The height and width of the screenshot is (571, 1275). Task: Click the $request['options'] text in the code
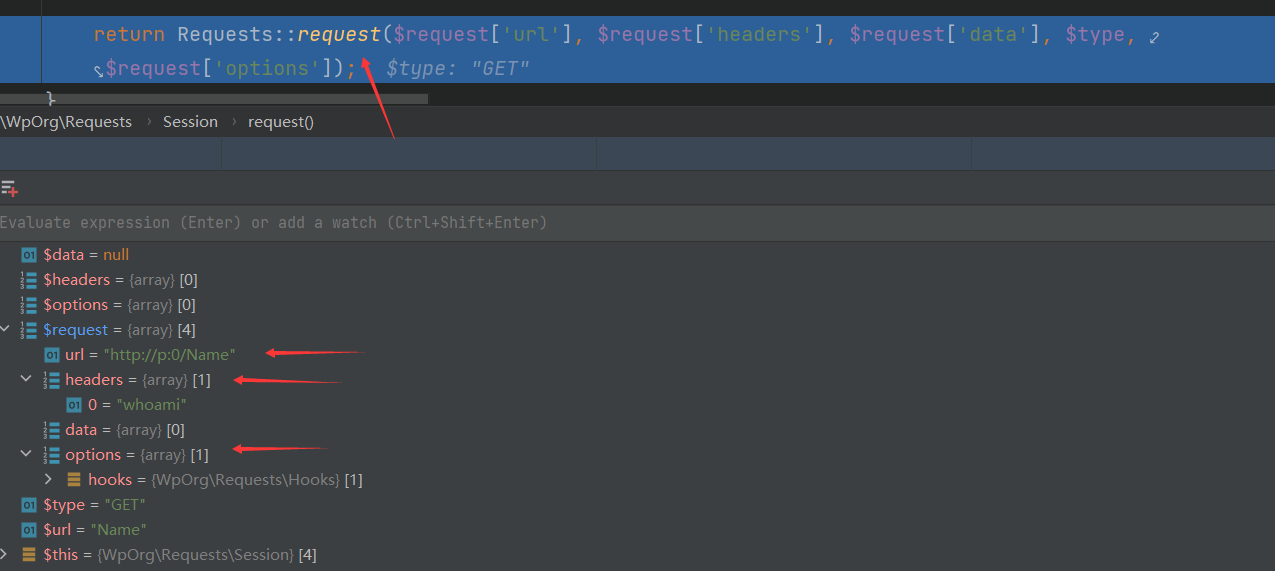(x=220, y=68)
